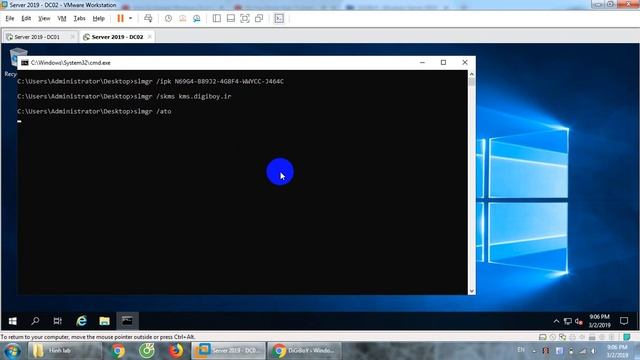Open the guest Windows Start button
Image resolution: width=640 pixels, height=360 pixels.
pyautogui.click(x=13, y=321)
